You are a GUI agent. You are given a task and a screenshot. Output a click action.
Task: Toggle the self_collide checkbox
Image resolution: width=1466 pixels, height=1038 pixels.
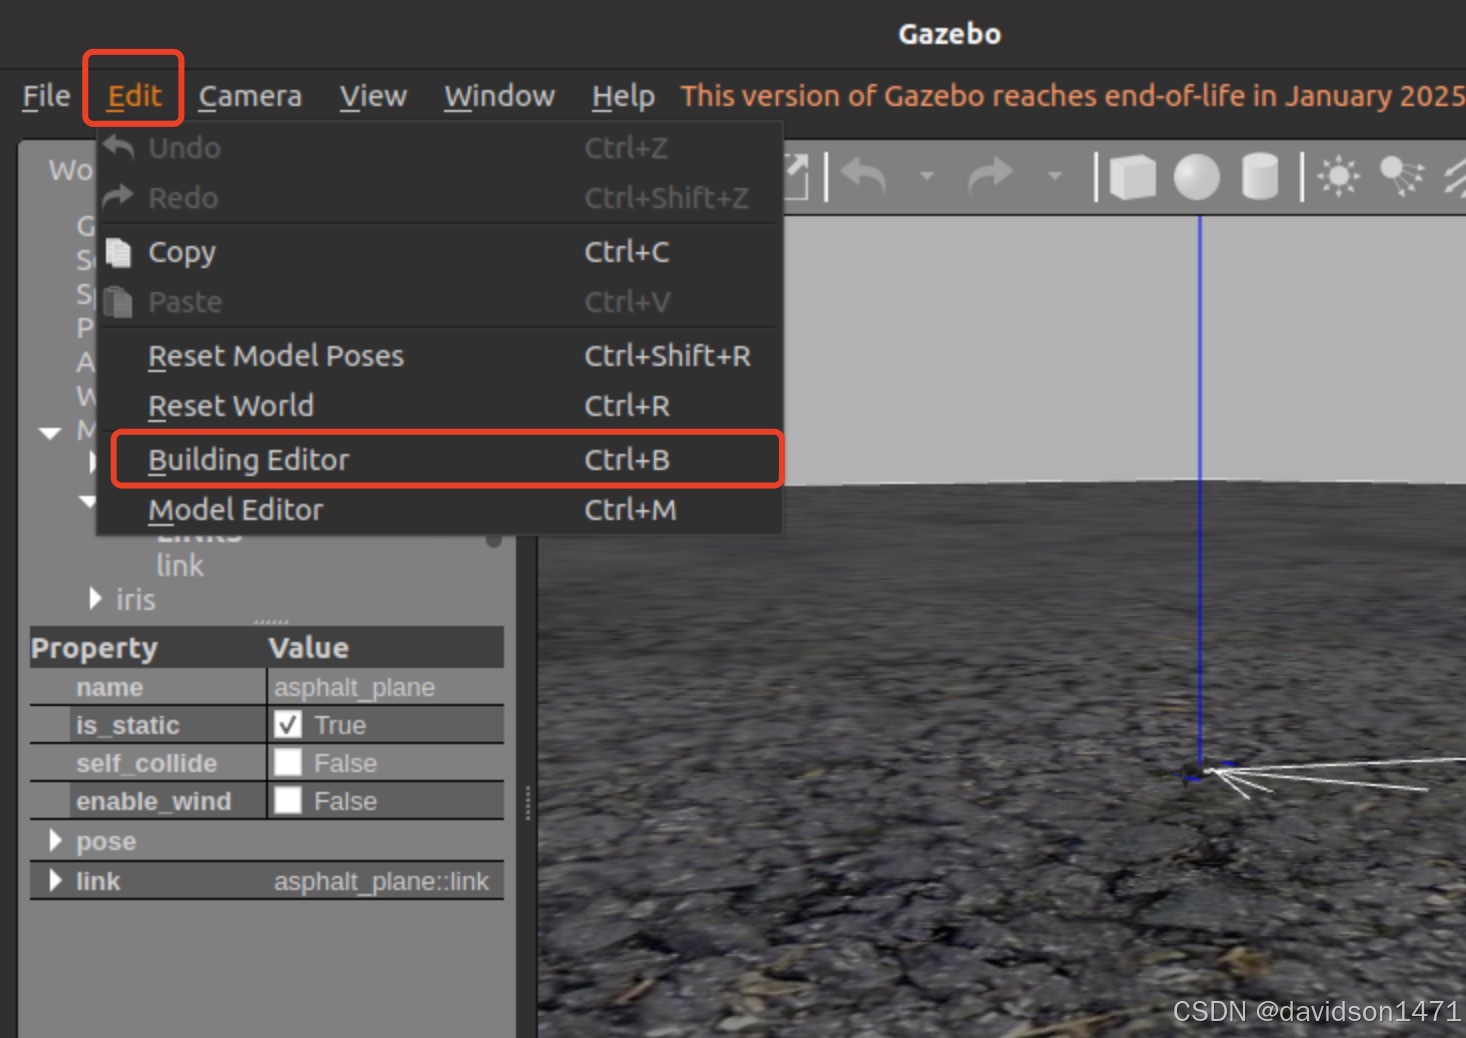pyautogui.click(x=288, y=762)
